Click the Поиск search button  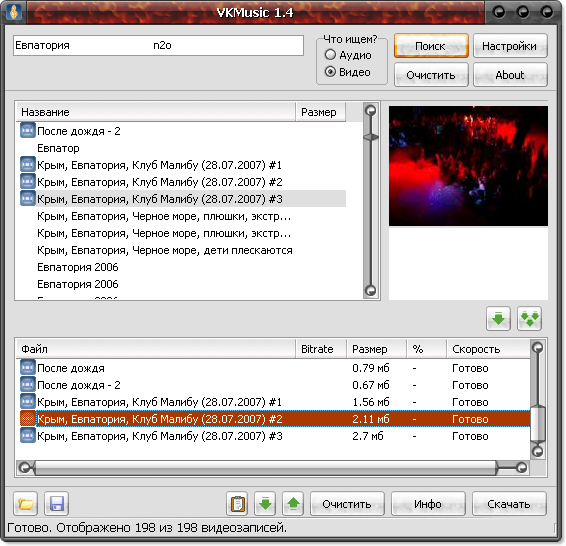click(431, 46)
